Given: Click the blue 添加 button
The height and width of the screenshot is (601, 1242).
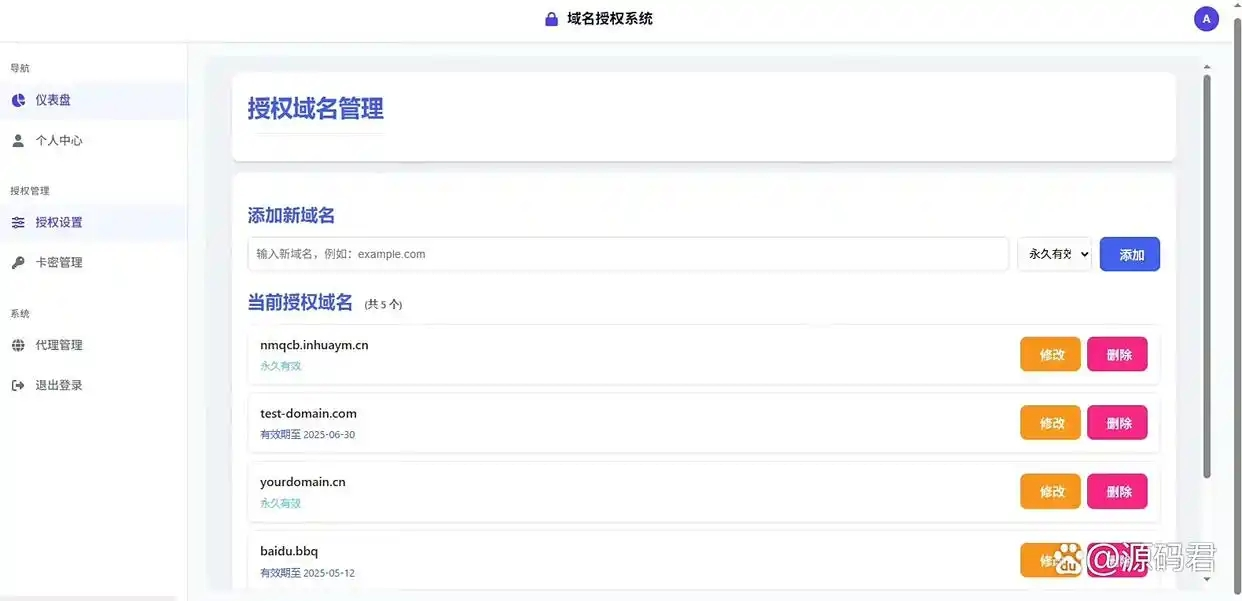Looking at the screenshot, I should (1129, 254).
